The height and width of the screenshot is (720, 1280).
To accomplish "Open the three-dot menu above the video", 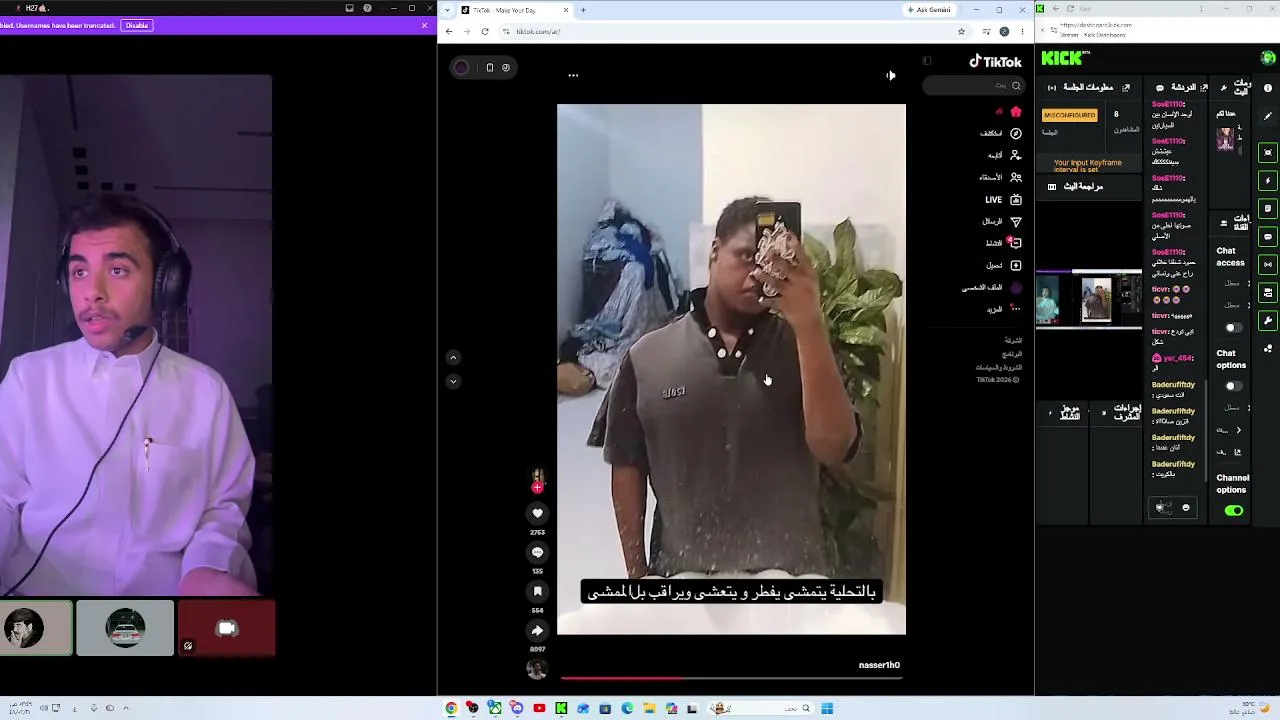I will [x=573, y=75].
